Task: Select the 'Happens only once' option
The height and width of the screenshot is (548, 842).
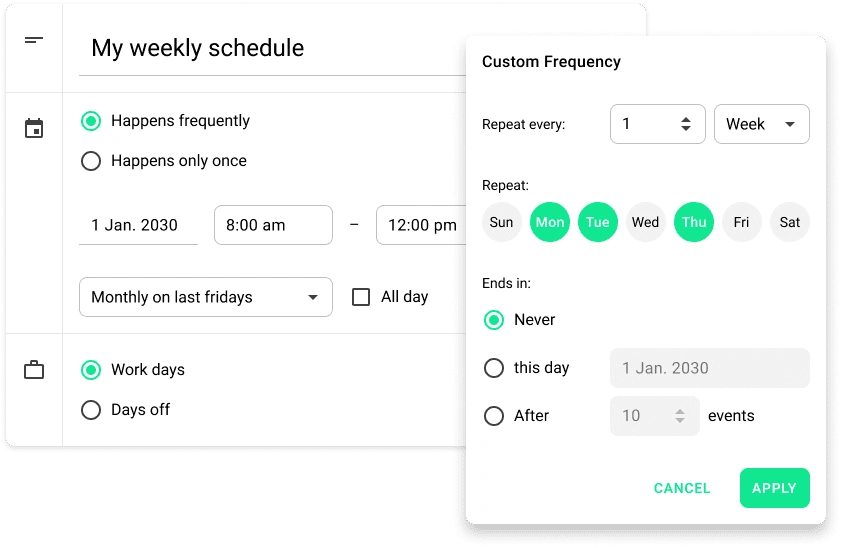Action: 91,161
